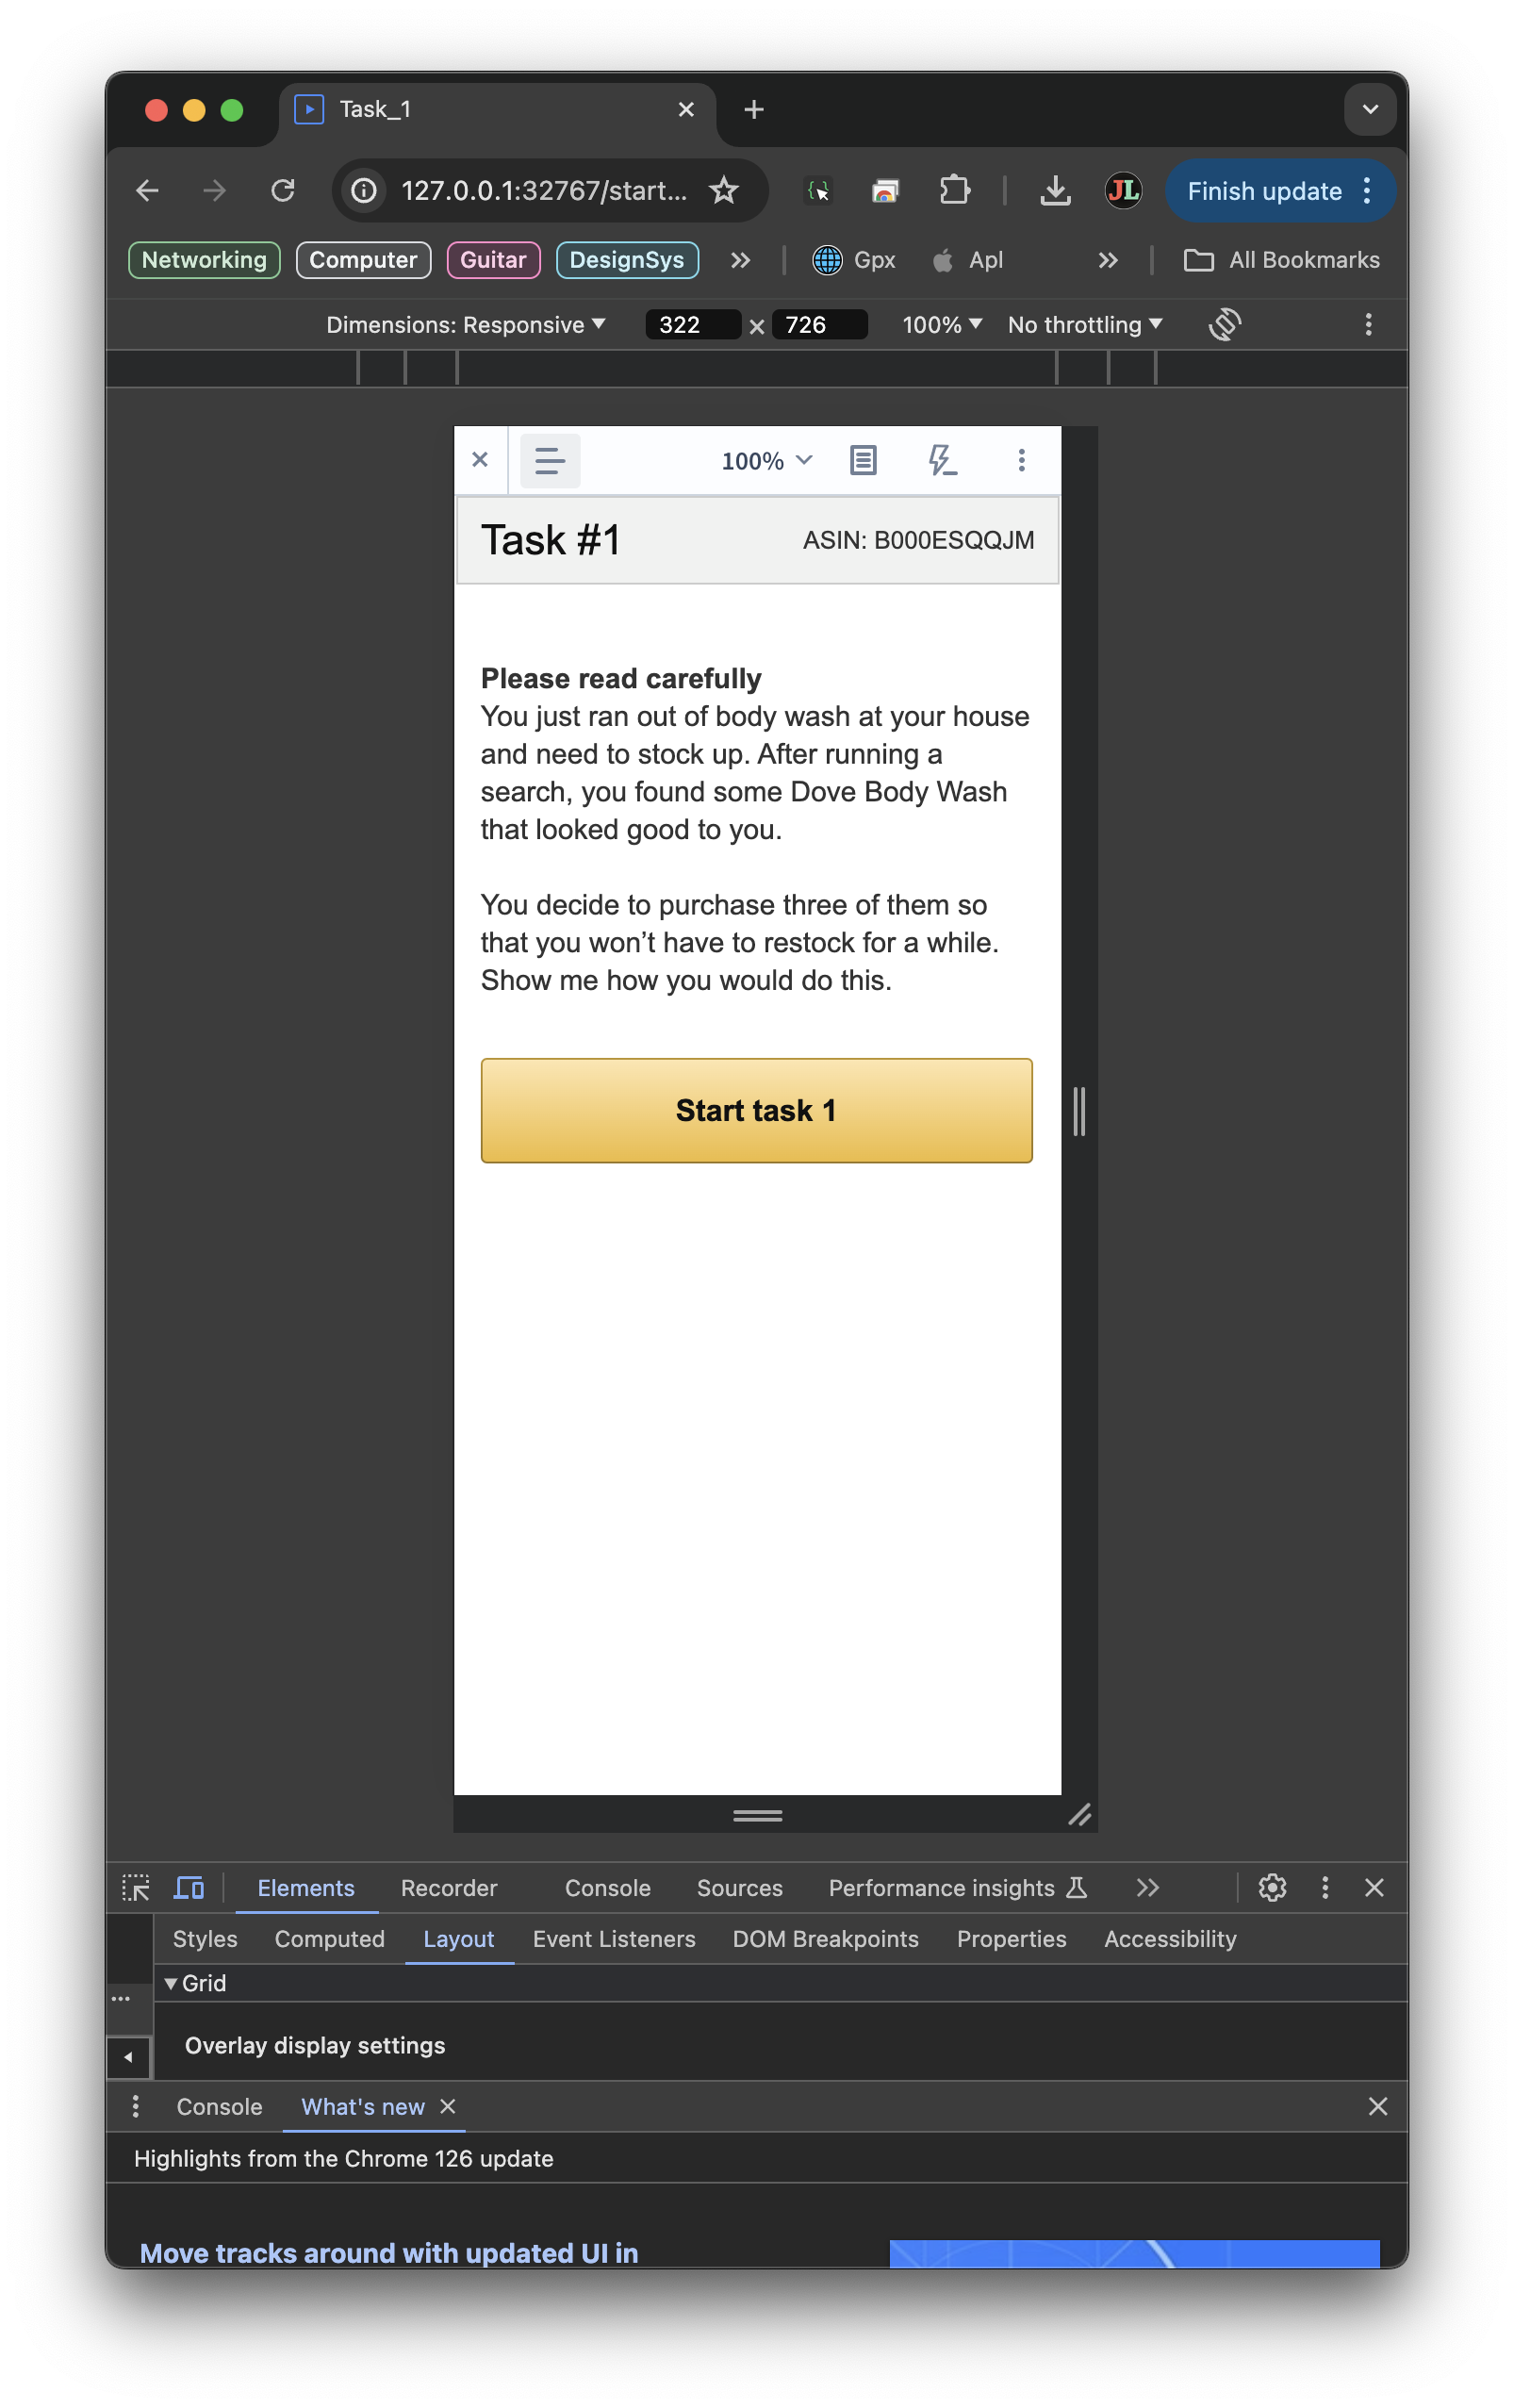Click the lightning bolt icon in the page toolbar

[x=941, y=460]
